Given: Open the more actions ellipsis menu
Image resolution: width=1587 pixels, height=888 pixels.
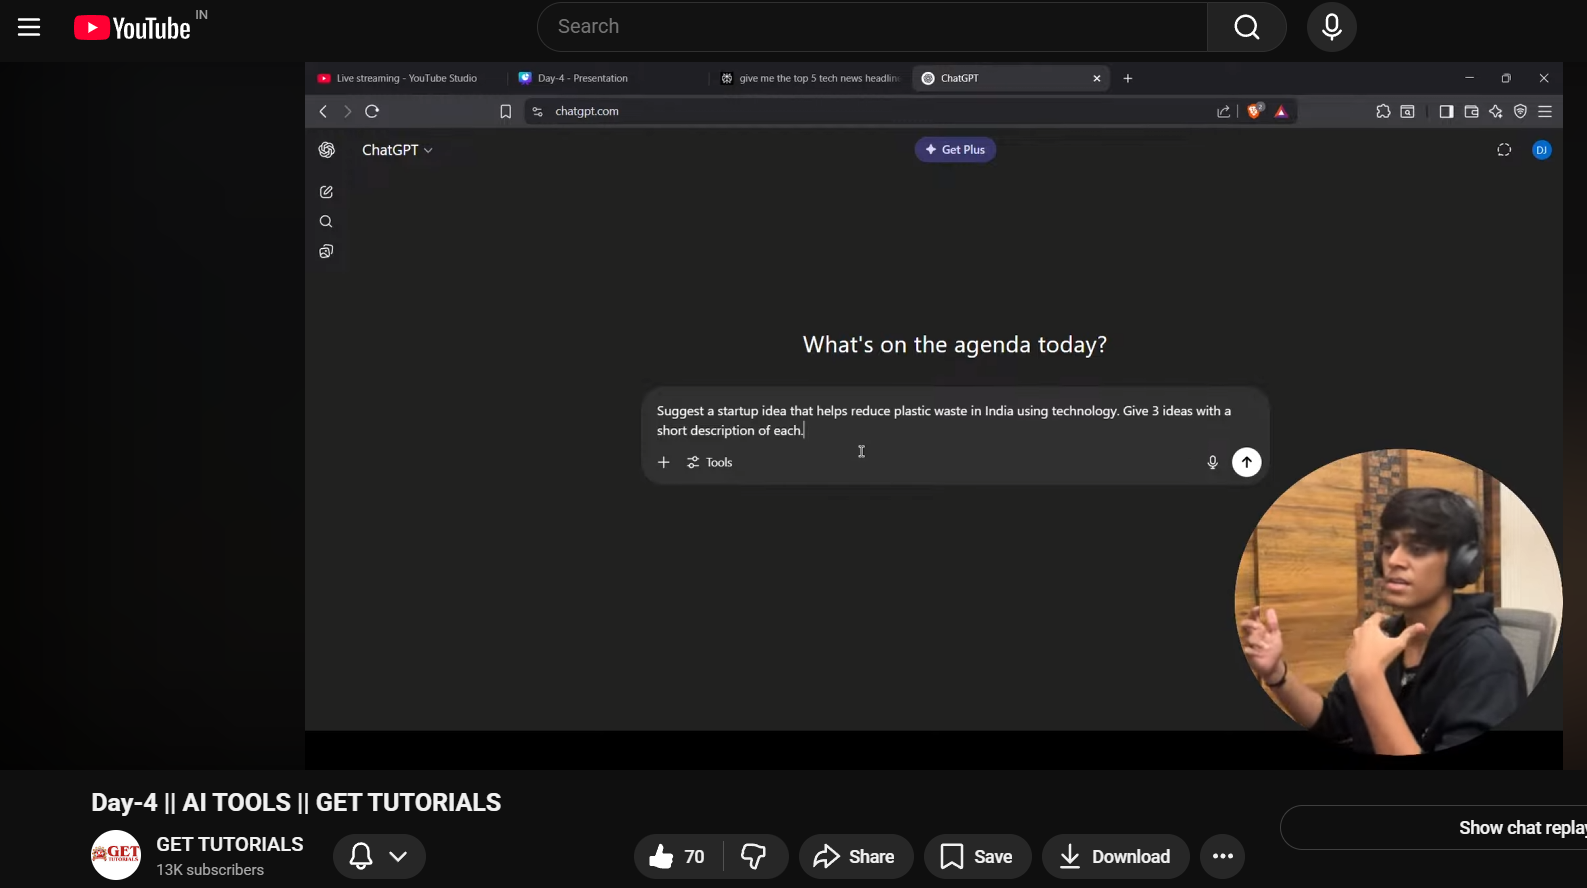Looking at the screenshot, I should pos(1223,856).
